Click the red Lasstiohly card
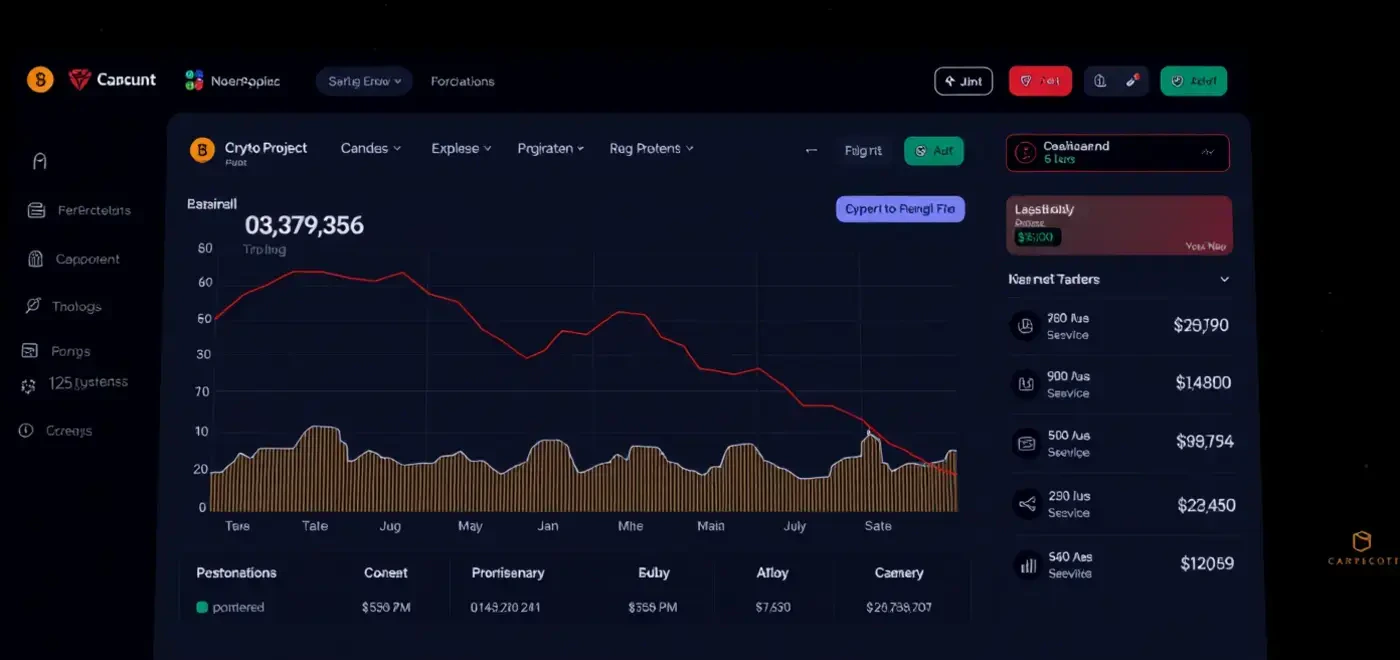 (x=1119, y=226)
